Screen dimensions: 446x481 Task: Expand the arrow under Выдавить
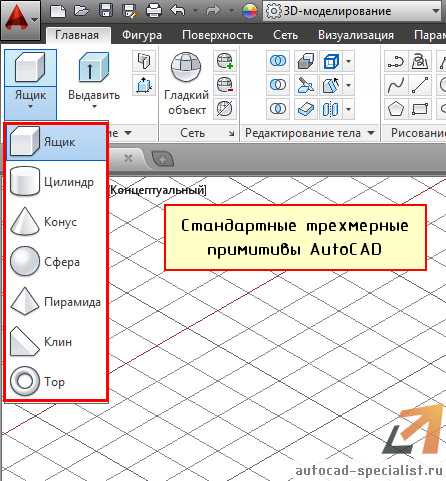click(x=94, y=107)
